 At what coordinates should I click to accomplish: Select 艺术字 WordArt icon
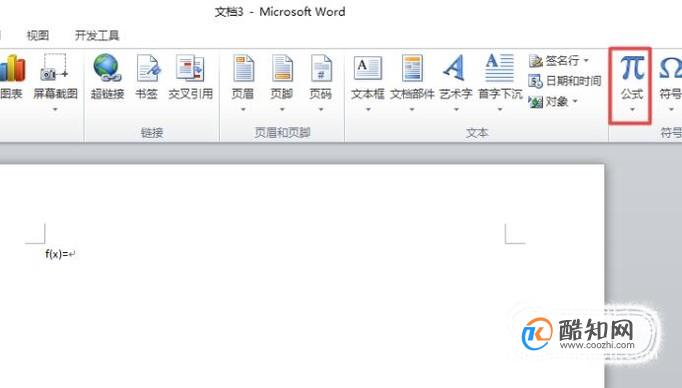point(455,68)
